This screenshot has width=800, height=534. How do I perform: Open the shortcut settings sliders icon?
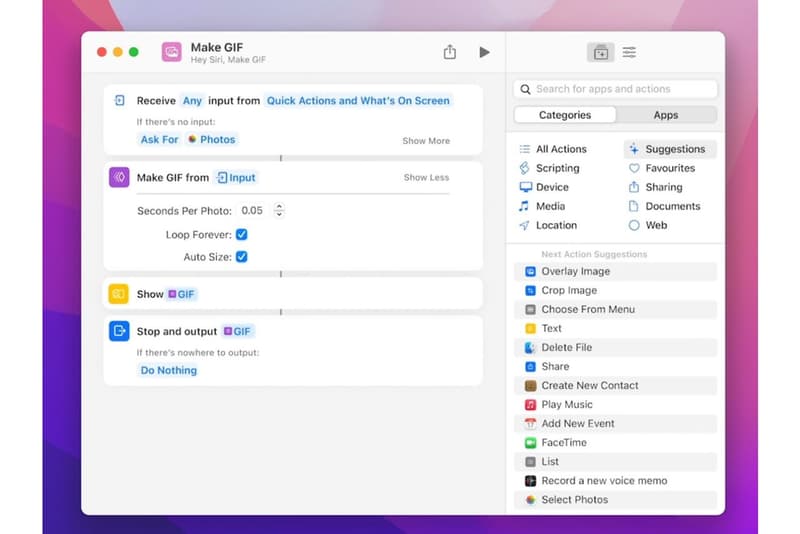[x=629, y=52]
